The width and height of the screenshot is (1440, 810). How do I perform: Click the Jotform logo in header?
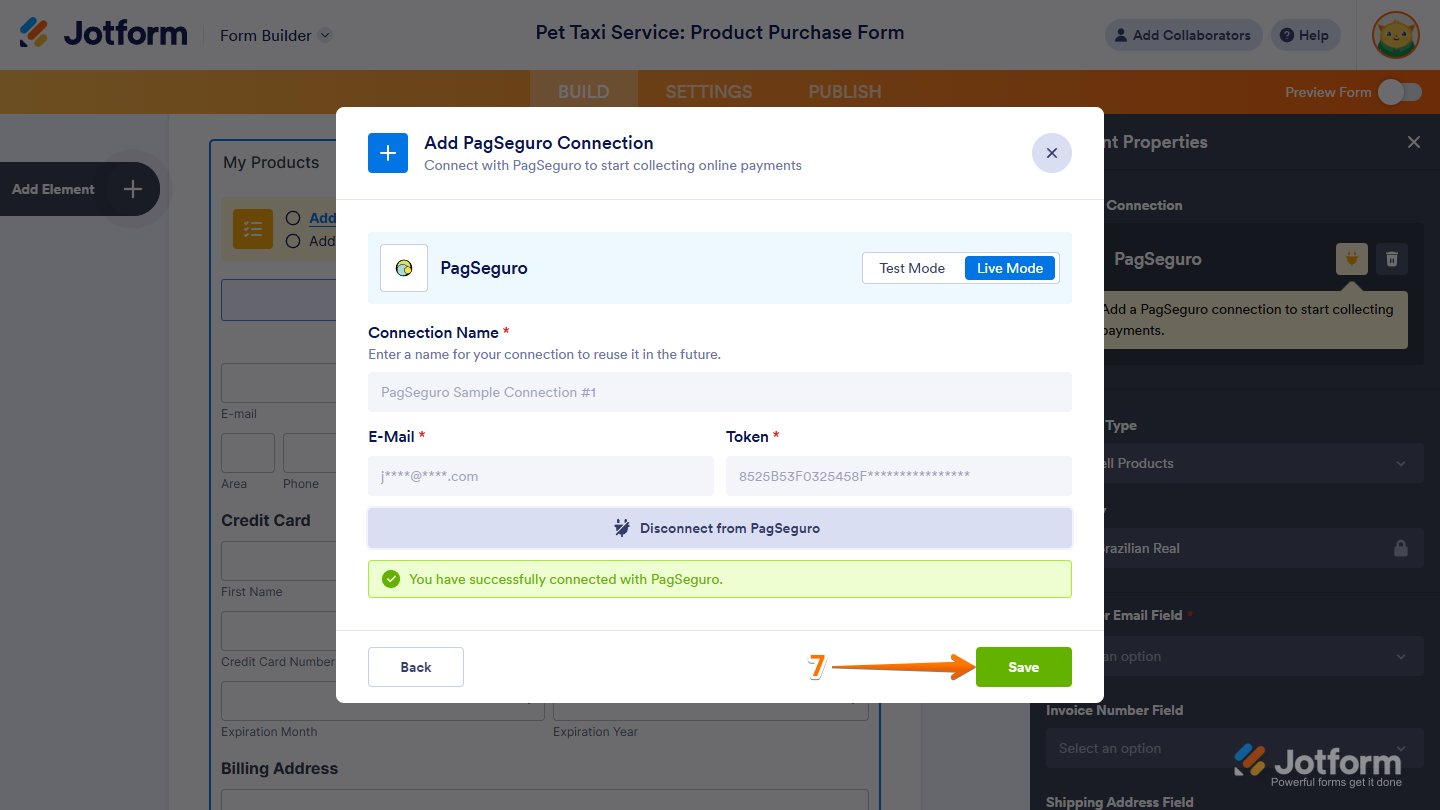(104, 34)
